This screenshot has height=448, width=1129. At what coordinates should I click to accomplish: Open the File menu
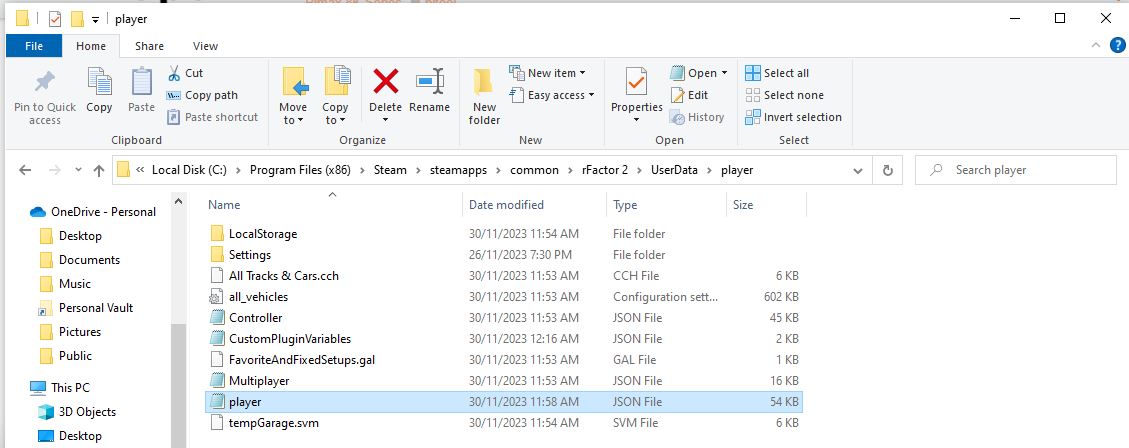point(34,46)
